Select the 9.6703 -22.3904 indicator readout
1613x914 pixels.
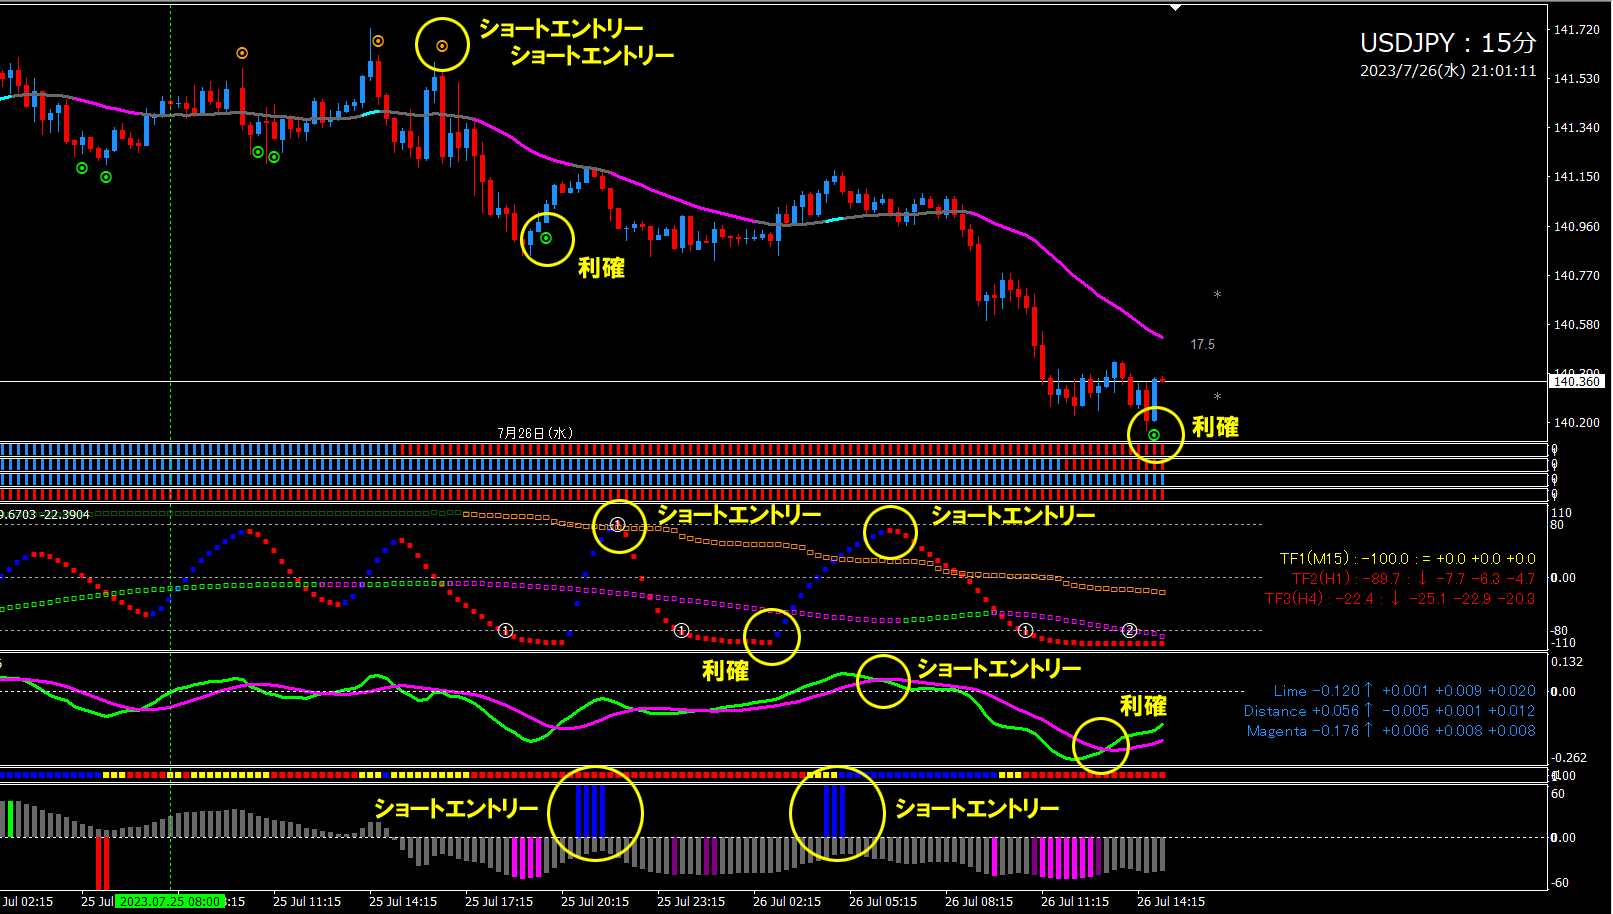pos(45,514)
